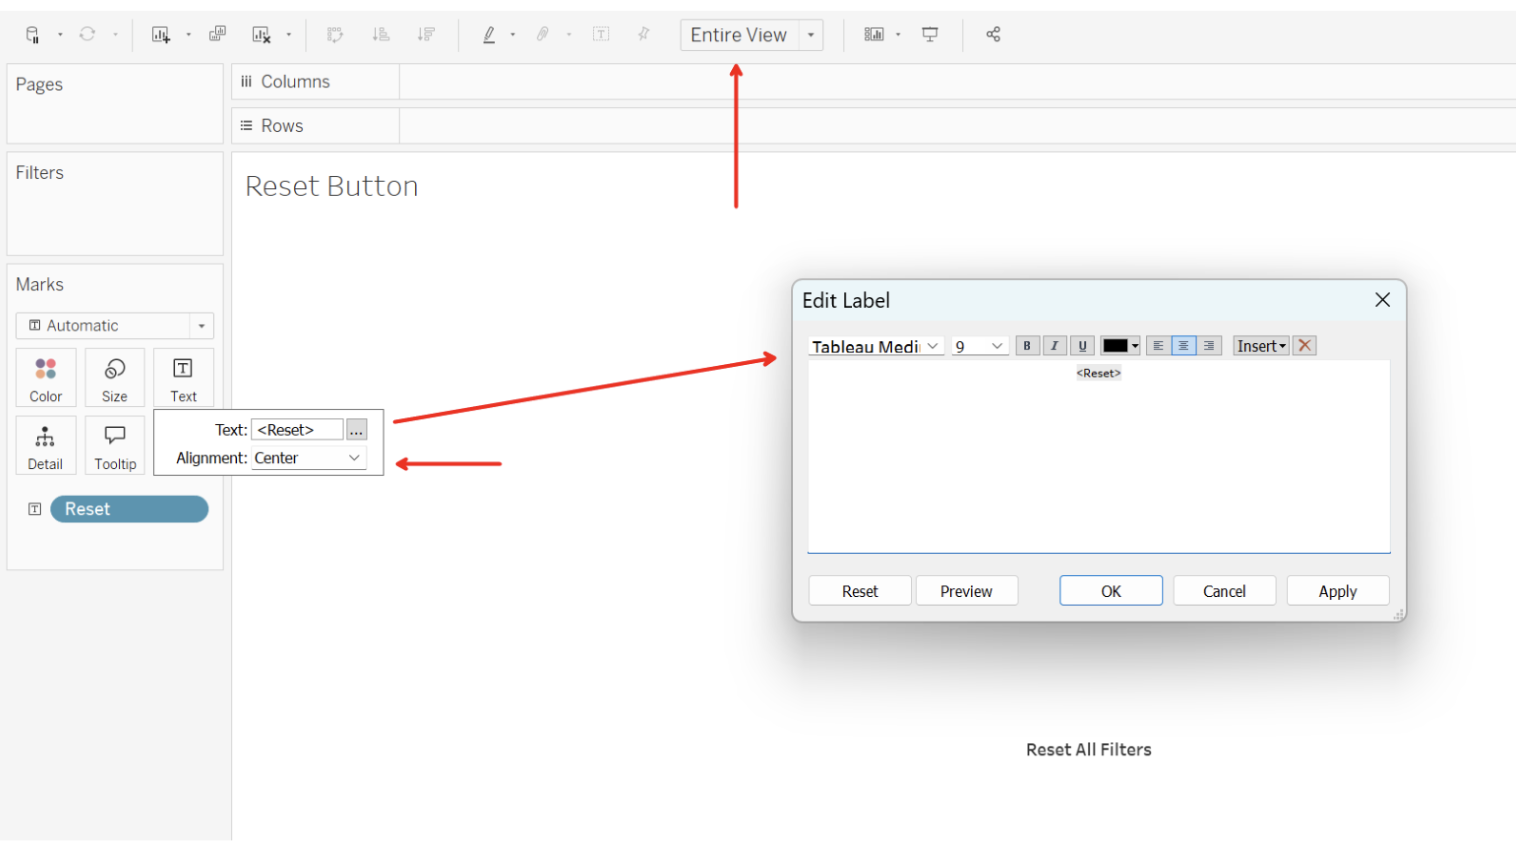
Task: Click the Share workbook icon
Action: [x=993, y=33]
